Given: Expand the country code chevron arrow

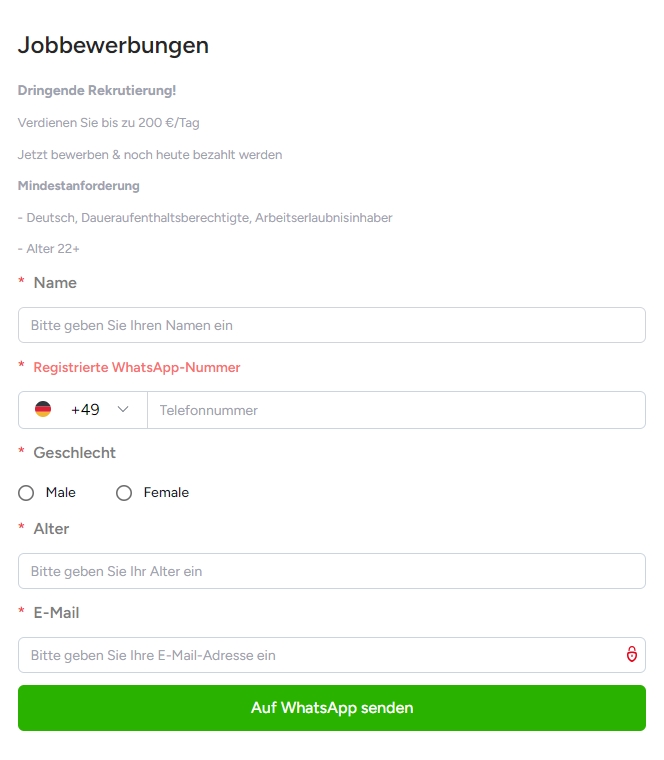Looking at the screenshot, I should pos(123,409).
